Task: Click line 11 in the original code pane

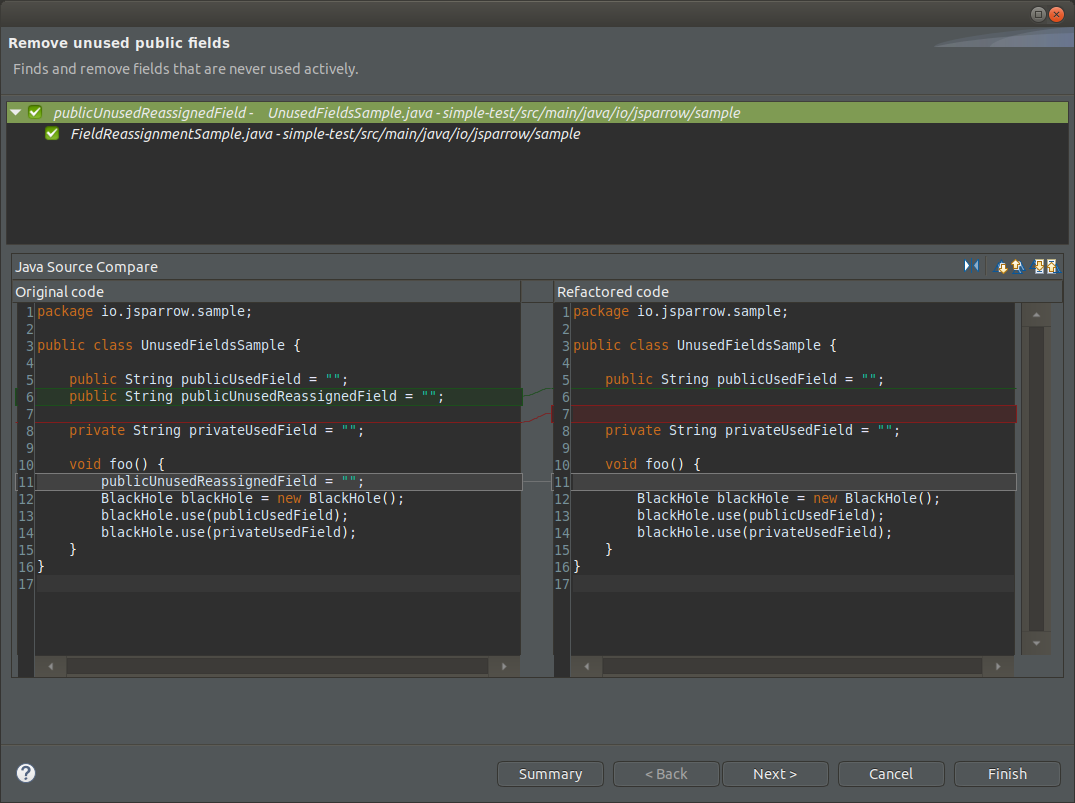Action: 232,482
